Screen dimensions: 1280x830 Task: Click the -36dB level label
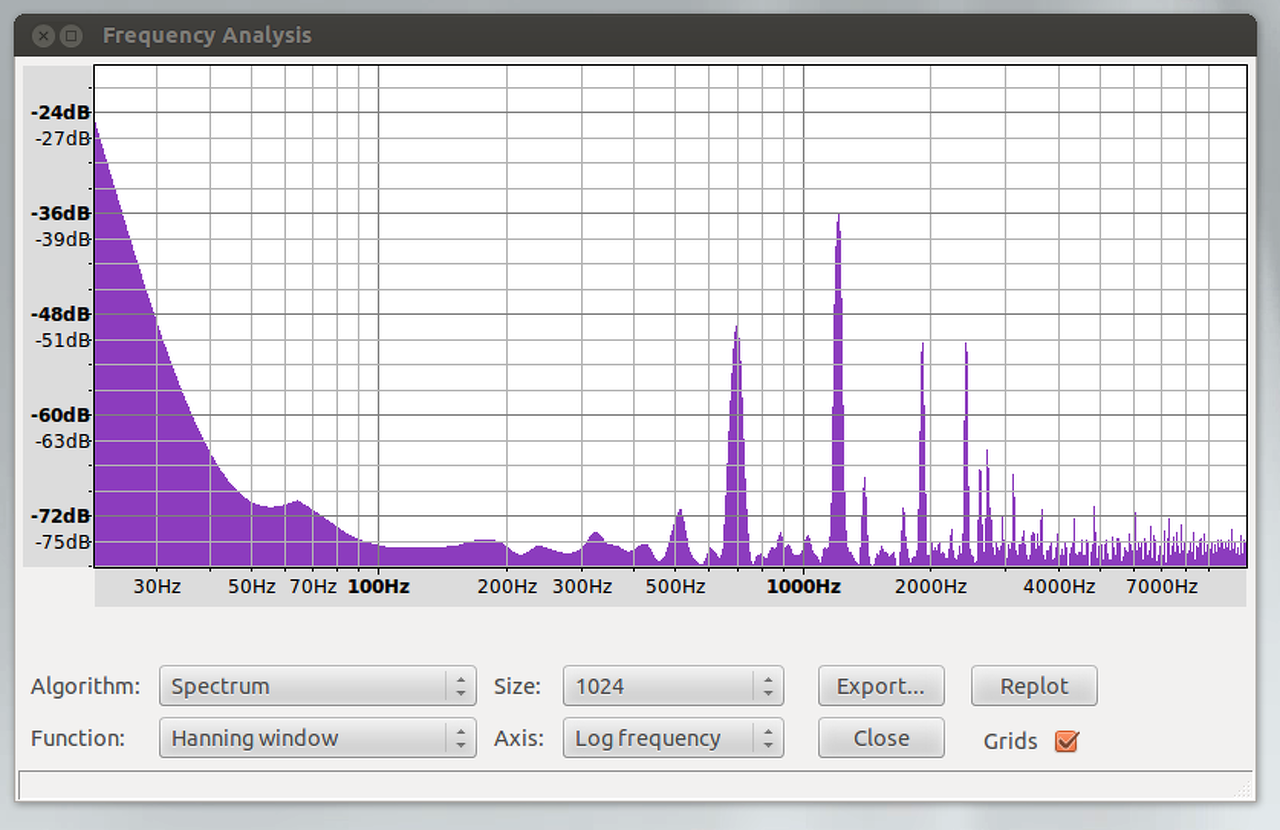point(60,213)
